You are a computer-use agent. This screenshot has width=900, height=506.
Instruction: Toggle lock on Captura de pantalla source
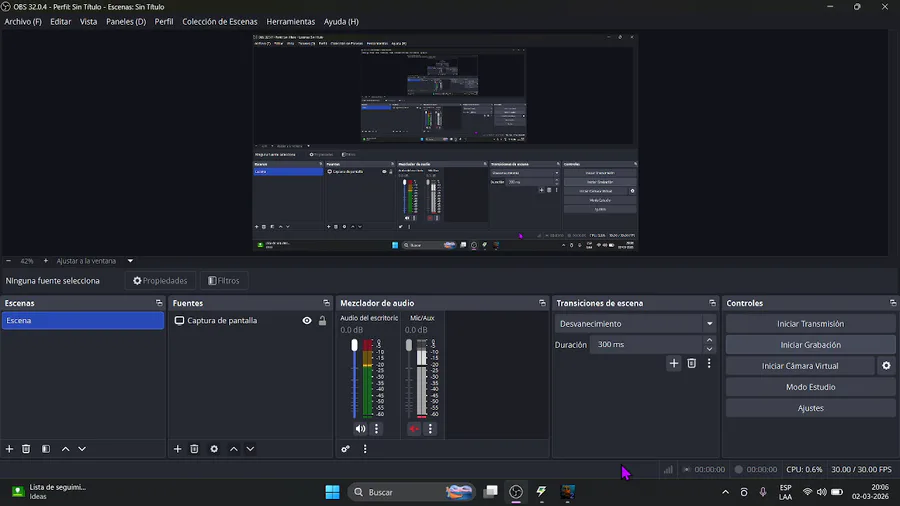(323, 321)
